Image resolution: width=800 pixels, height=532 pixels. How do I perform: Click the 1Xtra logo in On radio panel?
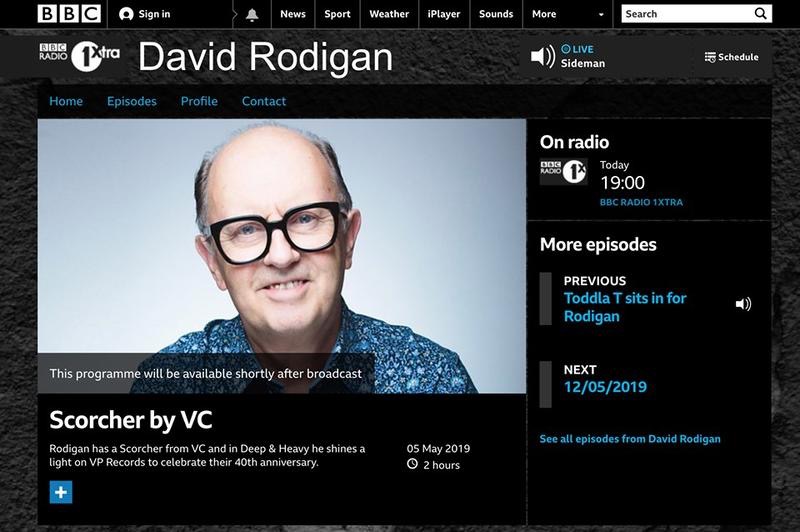pyautogui.click(x=563, y=171)
